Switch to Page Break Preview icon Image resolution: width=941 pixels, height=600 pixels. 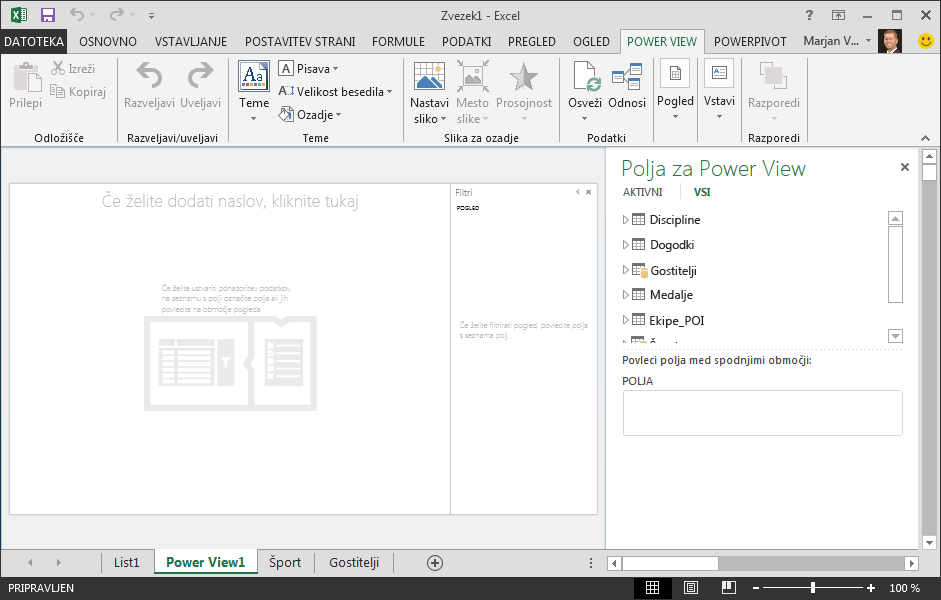(x=729, y=588)
